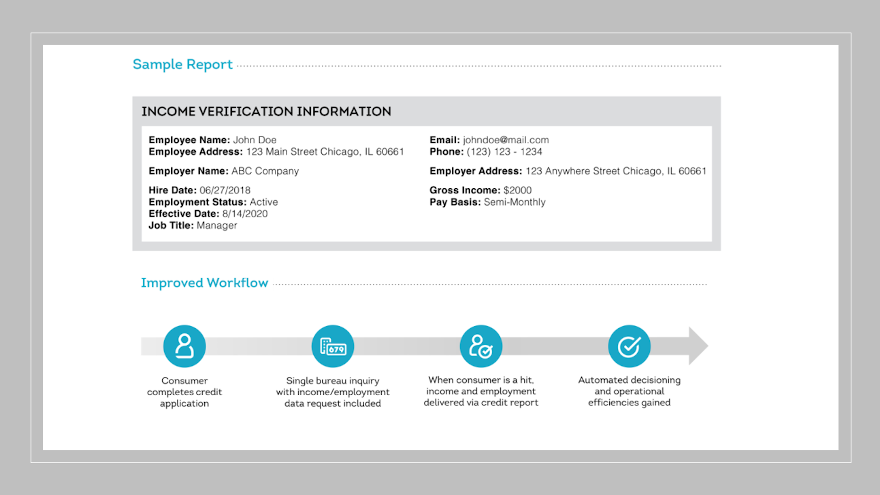The width and height of the screenshot is (880, 495).
Task: Click the 'Consumer completes credit application' caption
Action: [x=184, y=392]
